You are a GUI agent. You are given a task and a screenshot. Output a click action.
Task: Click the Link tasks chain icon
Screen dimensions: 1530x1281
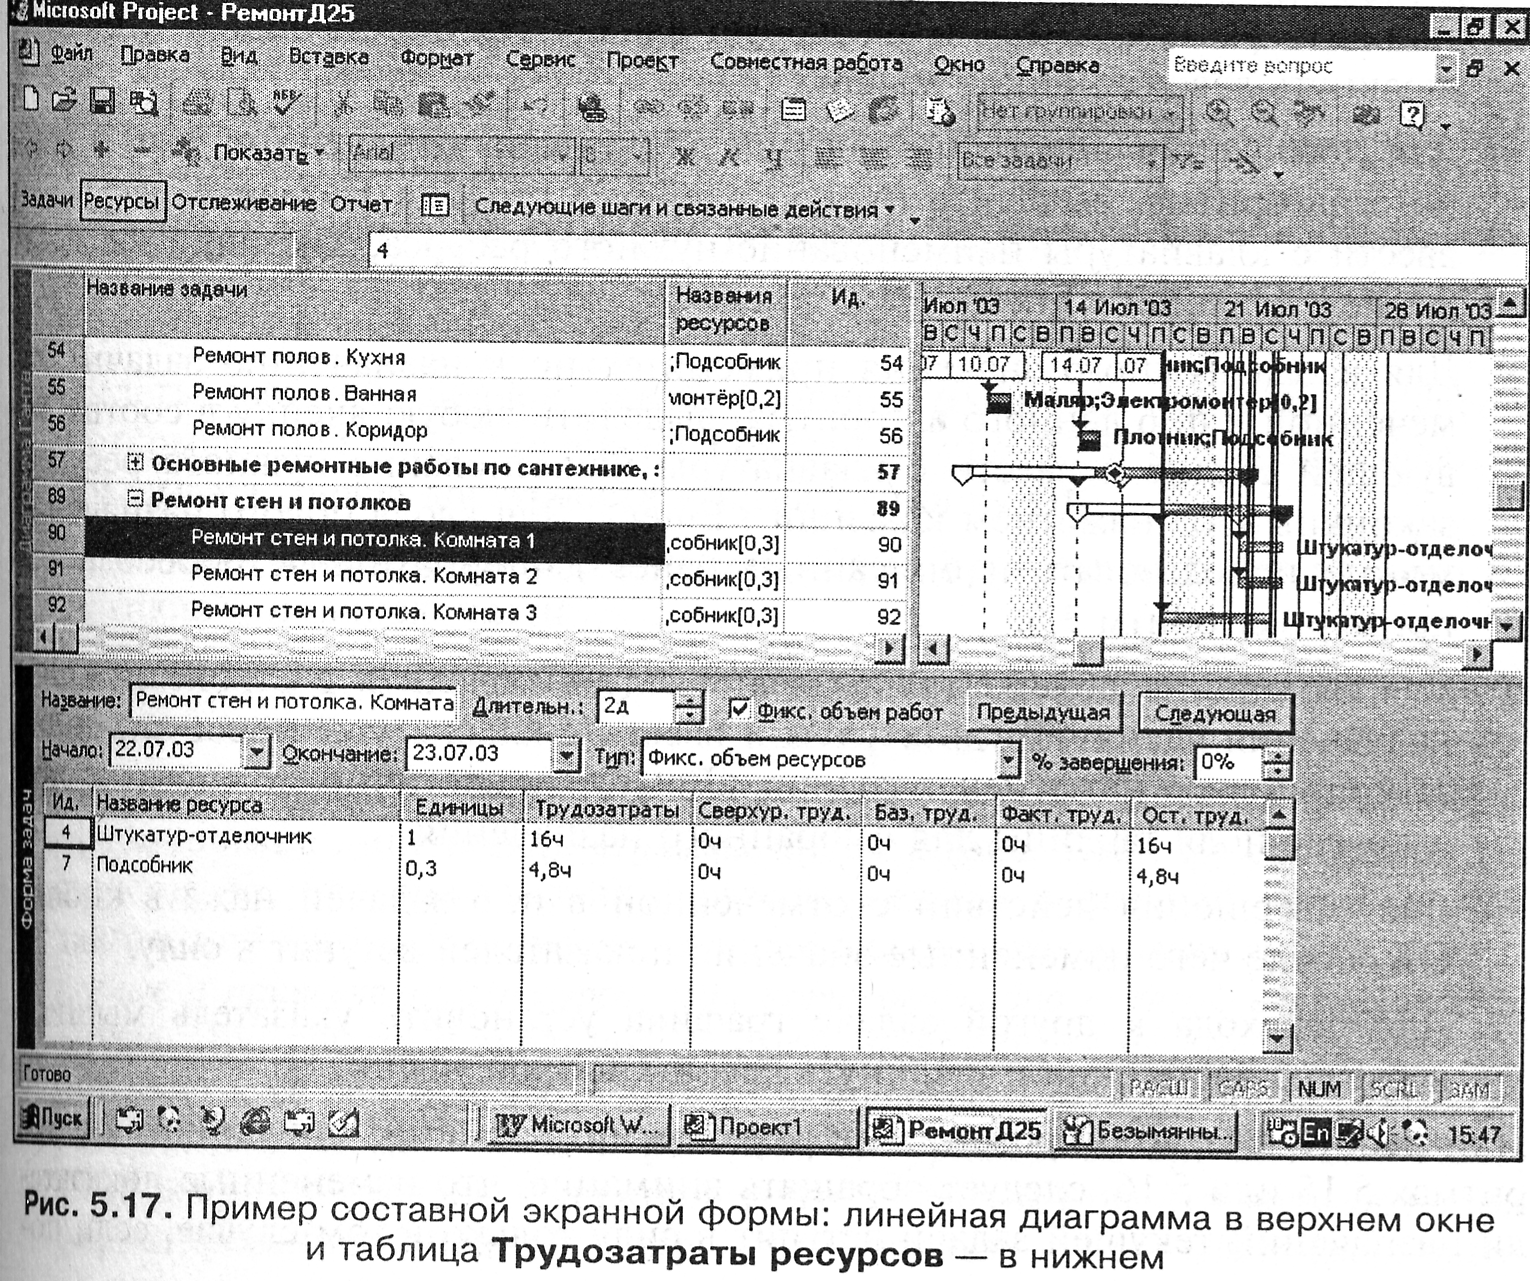pyautogui.click(x=648, y=108)
